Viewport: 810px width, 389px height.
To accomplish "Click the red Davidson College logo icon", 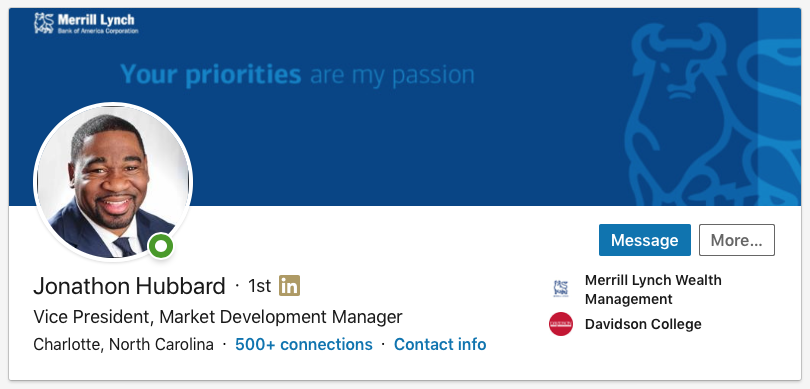I will [x=560, y=324].
